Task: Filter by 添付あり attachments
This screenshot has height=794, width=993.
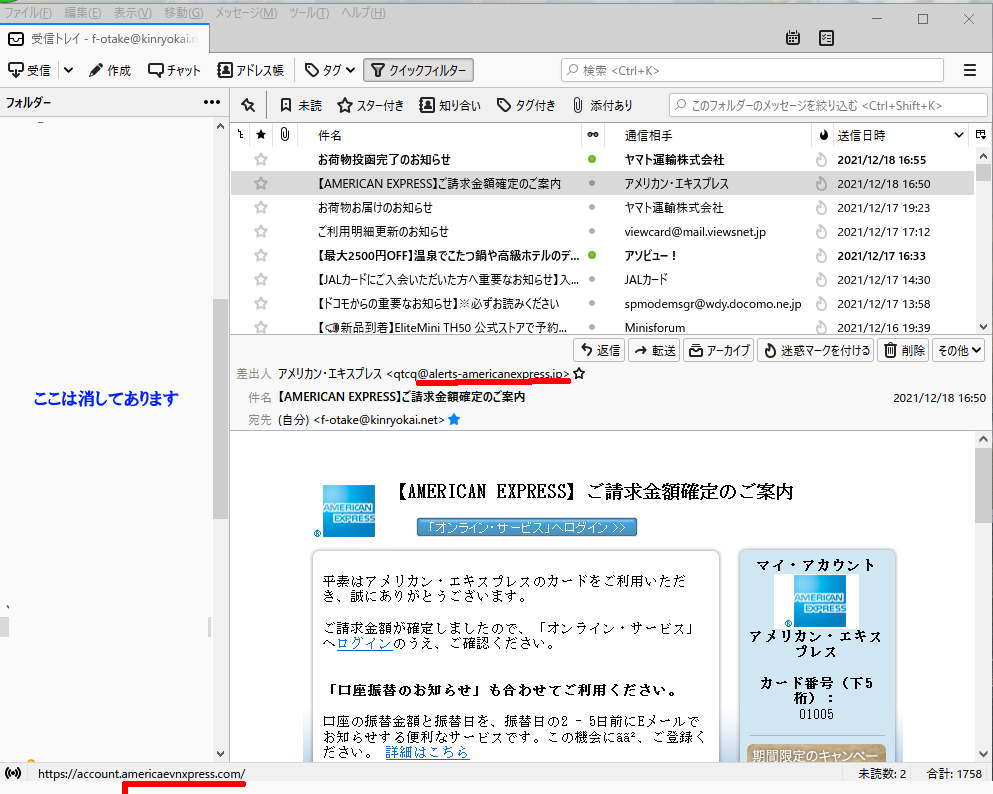Action: coord(602,105)
